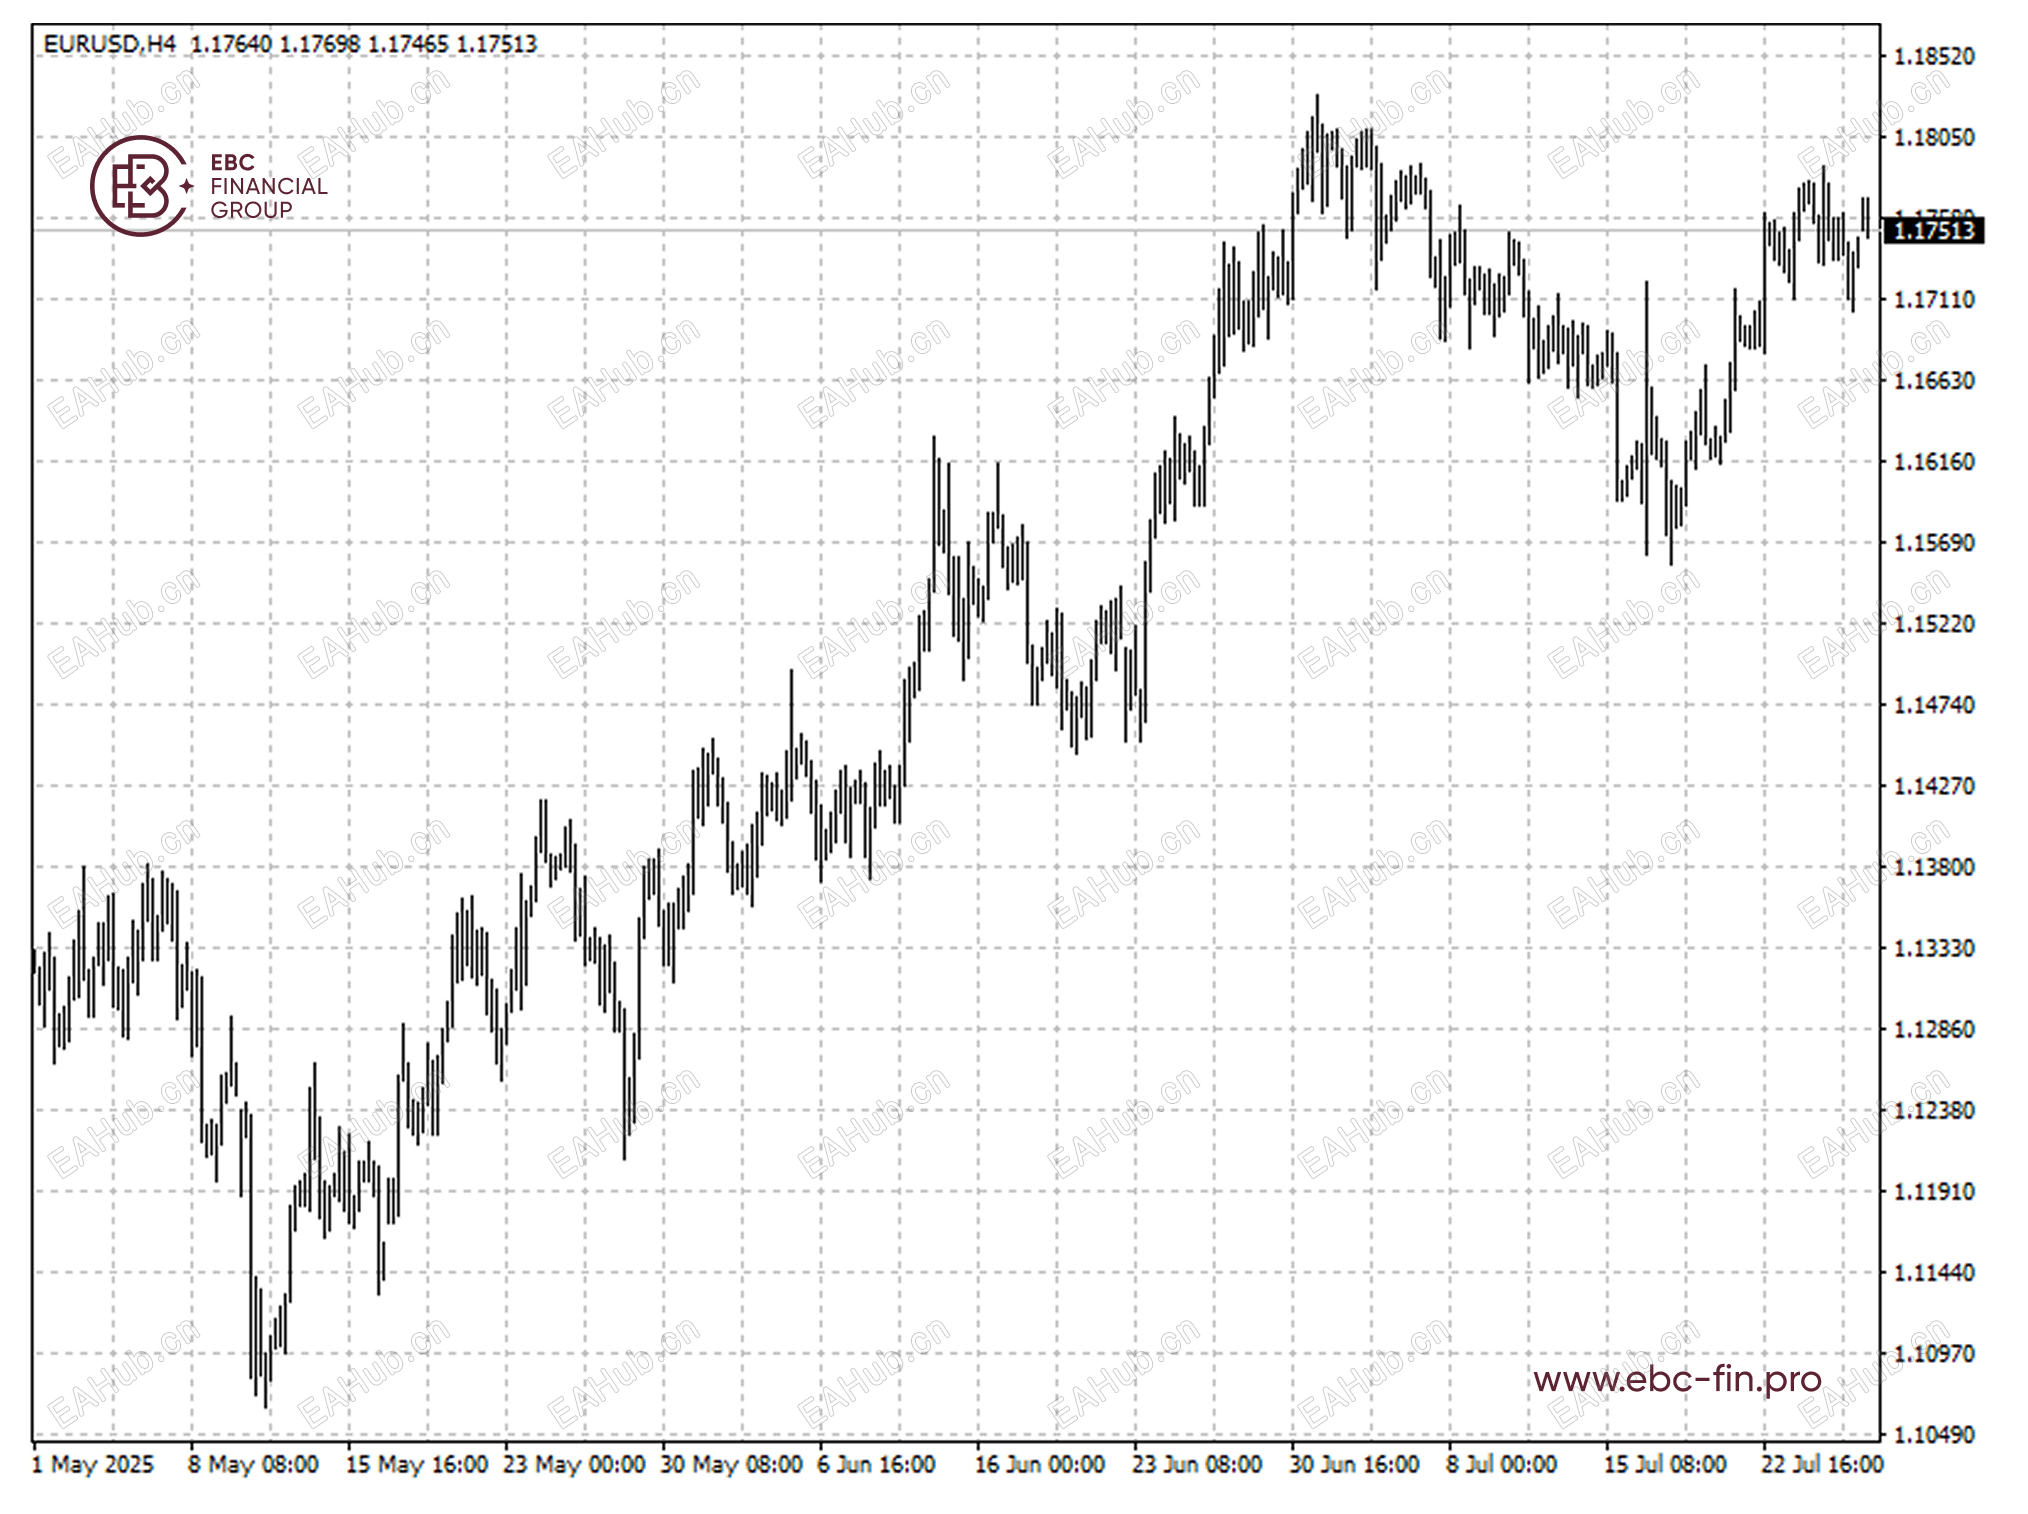This screenshot has width=2028, height=1514.
Task: Click the 1.18520 price axis label
Action: coord(1934,57)
